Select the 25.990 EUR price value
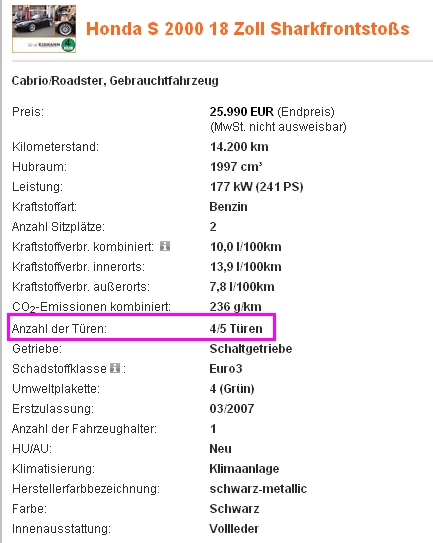 (x=241, y=112)
